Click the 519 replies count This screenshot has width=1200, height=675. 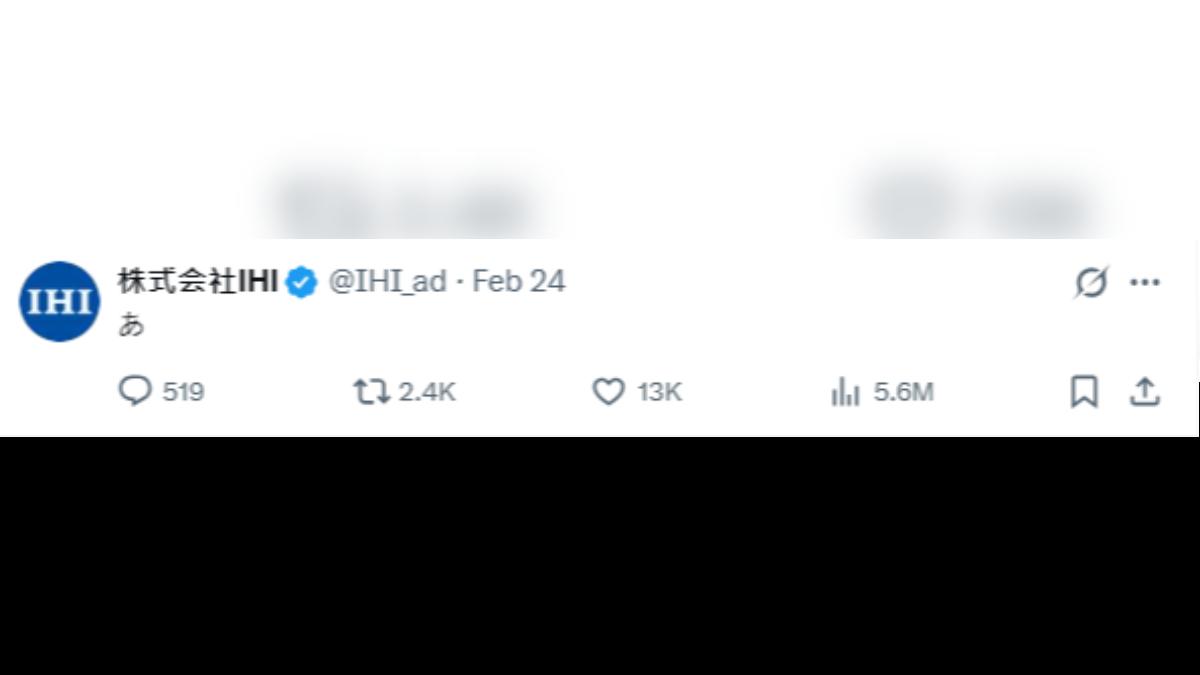[183, 392]
